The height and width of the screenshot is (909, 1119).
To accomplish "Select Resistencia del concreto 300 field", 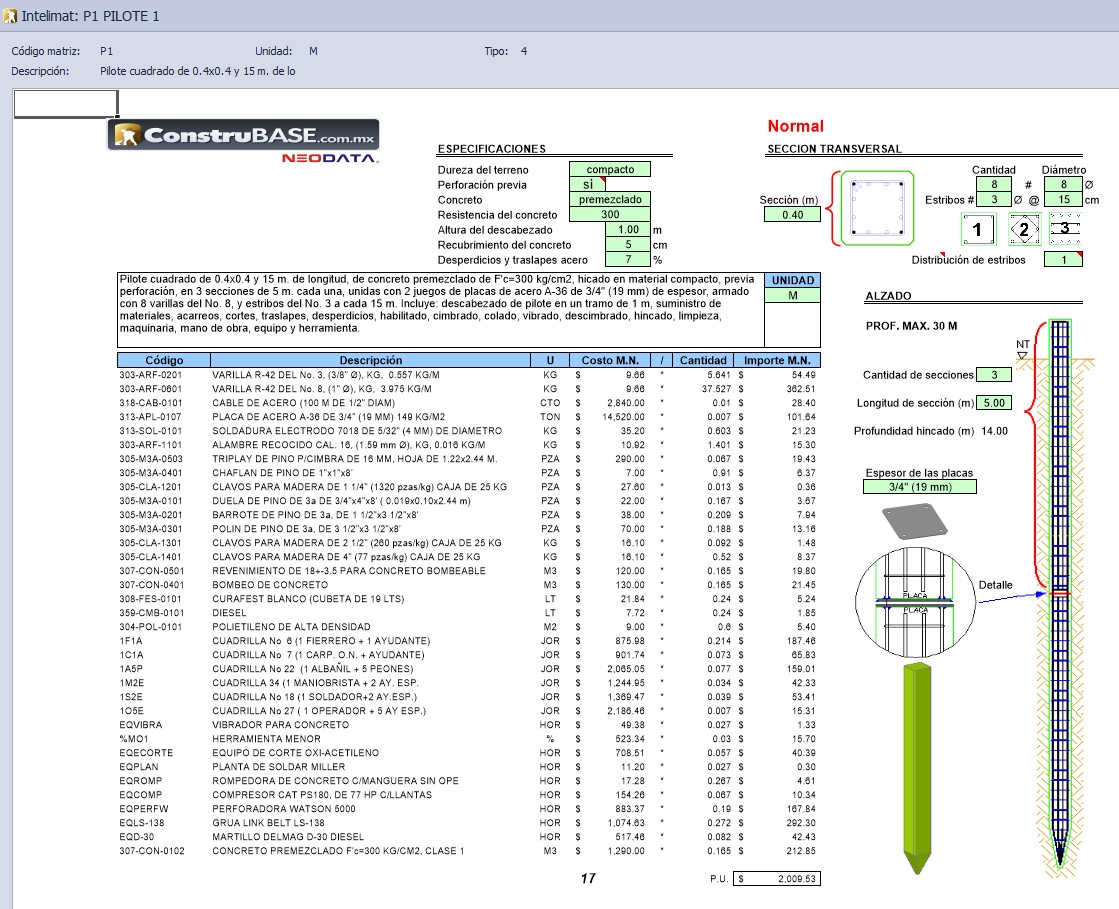I will click(x=610, y=214).
